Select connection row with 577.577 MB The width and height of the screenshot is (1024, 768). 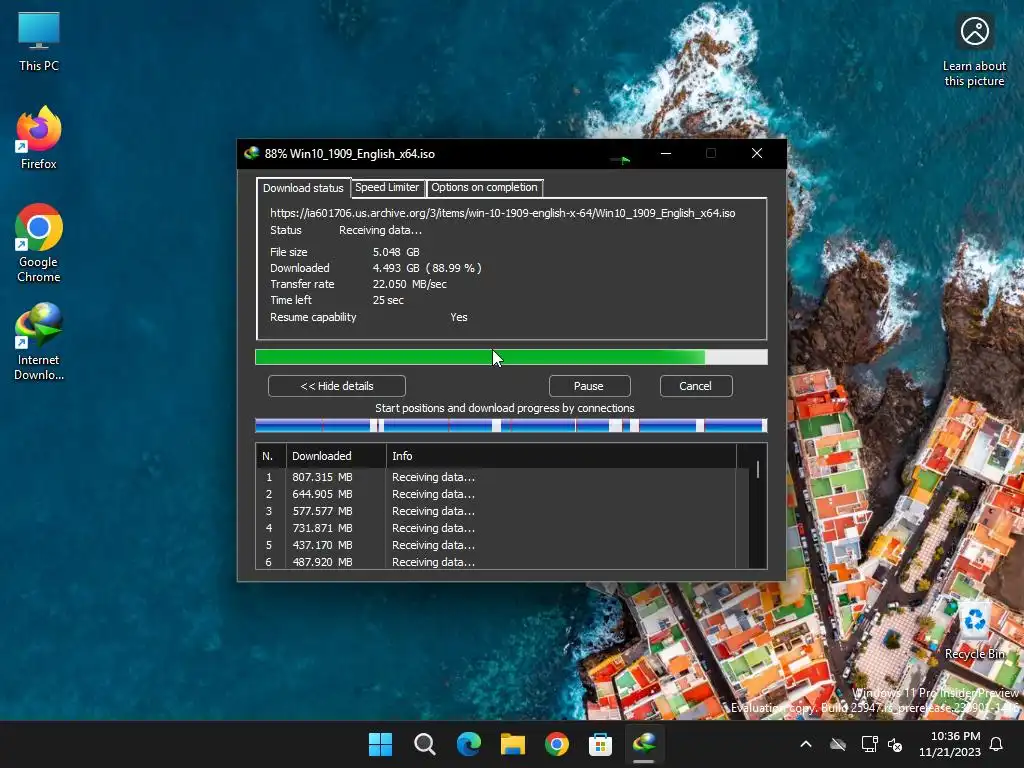502,511
